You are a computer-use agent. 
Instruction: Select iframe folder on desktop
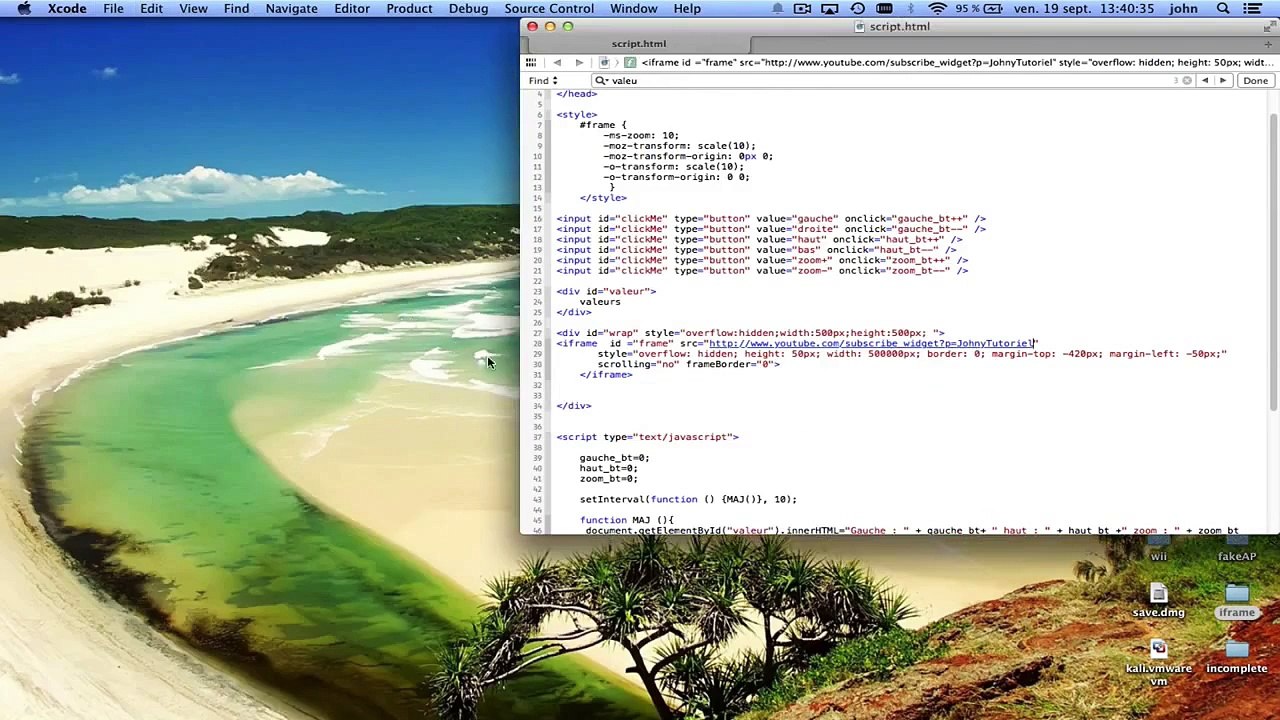click(1237, 601)
